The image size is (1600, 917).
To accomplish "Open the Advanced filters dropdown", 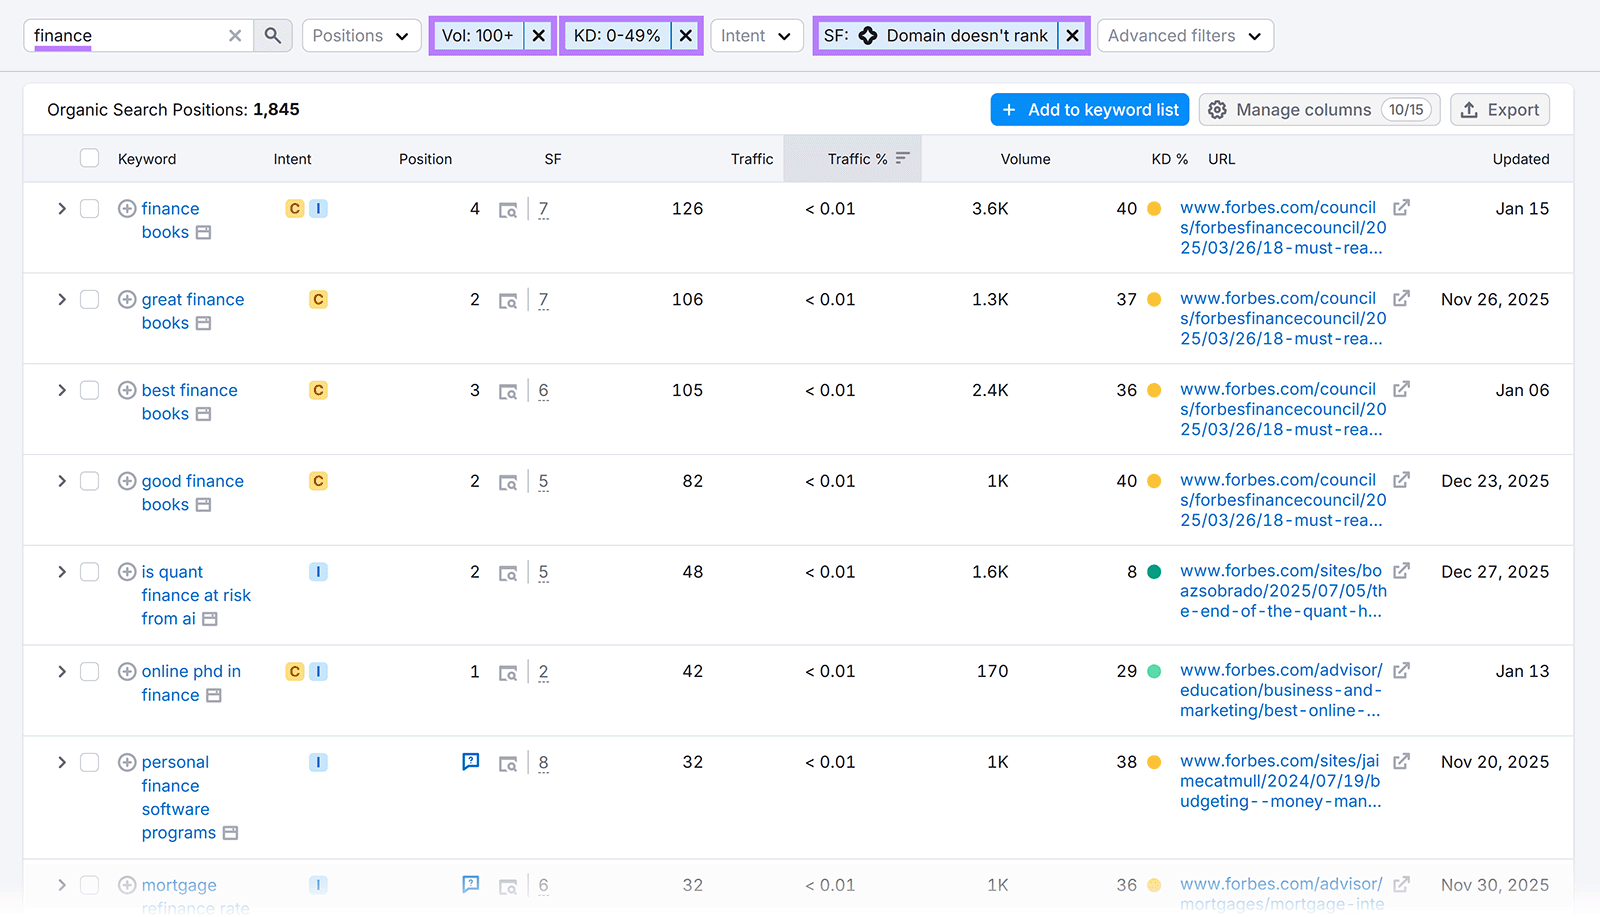I will click(x=1184, y=35).
